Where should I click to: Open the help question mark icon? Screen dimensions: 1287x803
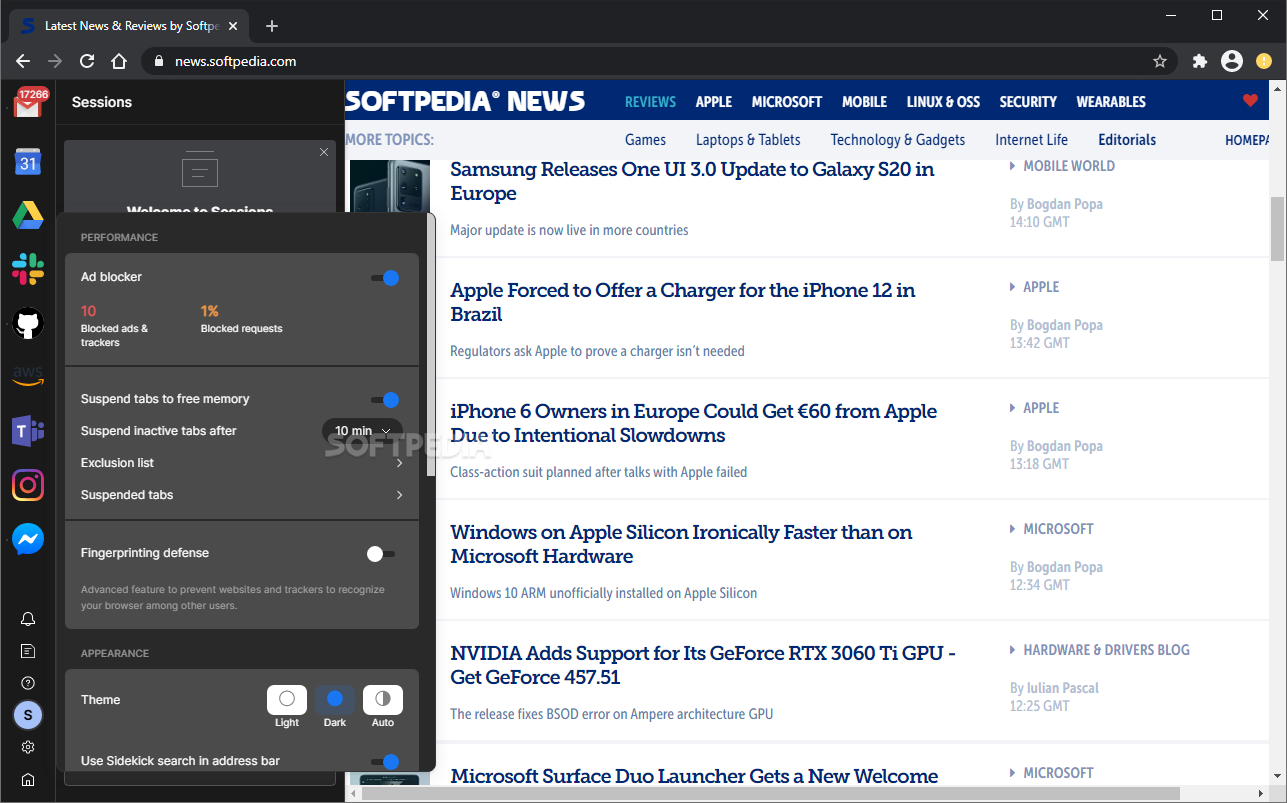(28, 683)
